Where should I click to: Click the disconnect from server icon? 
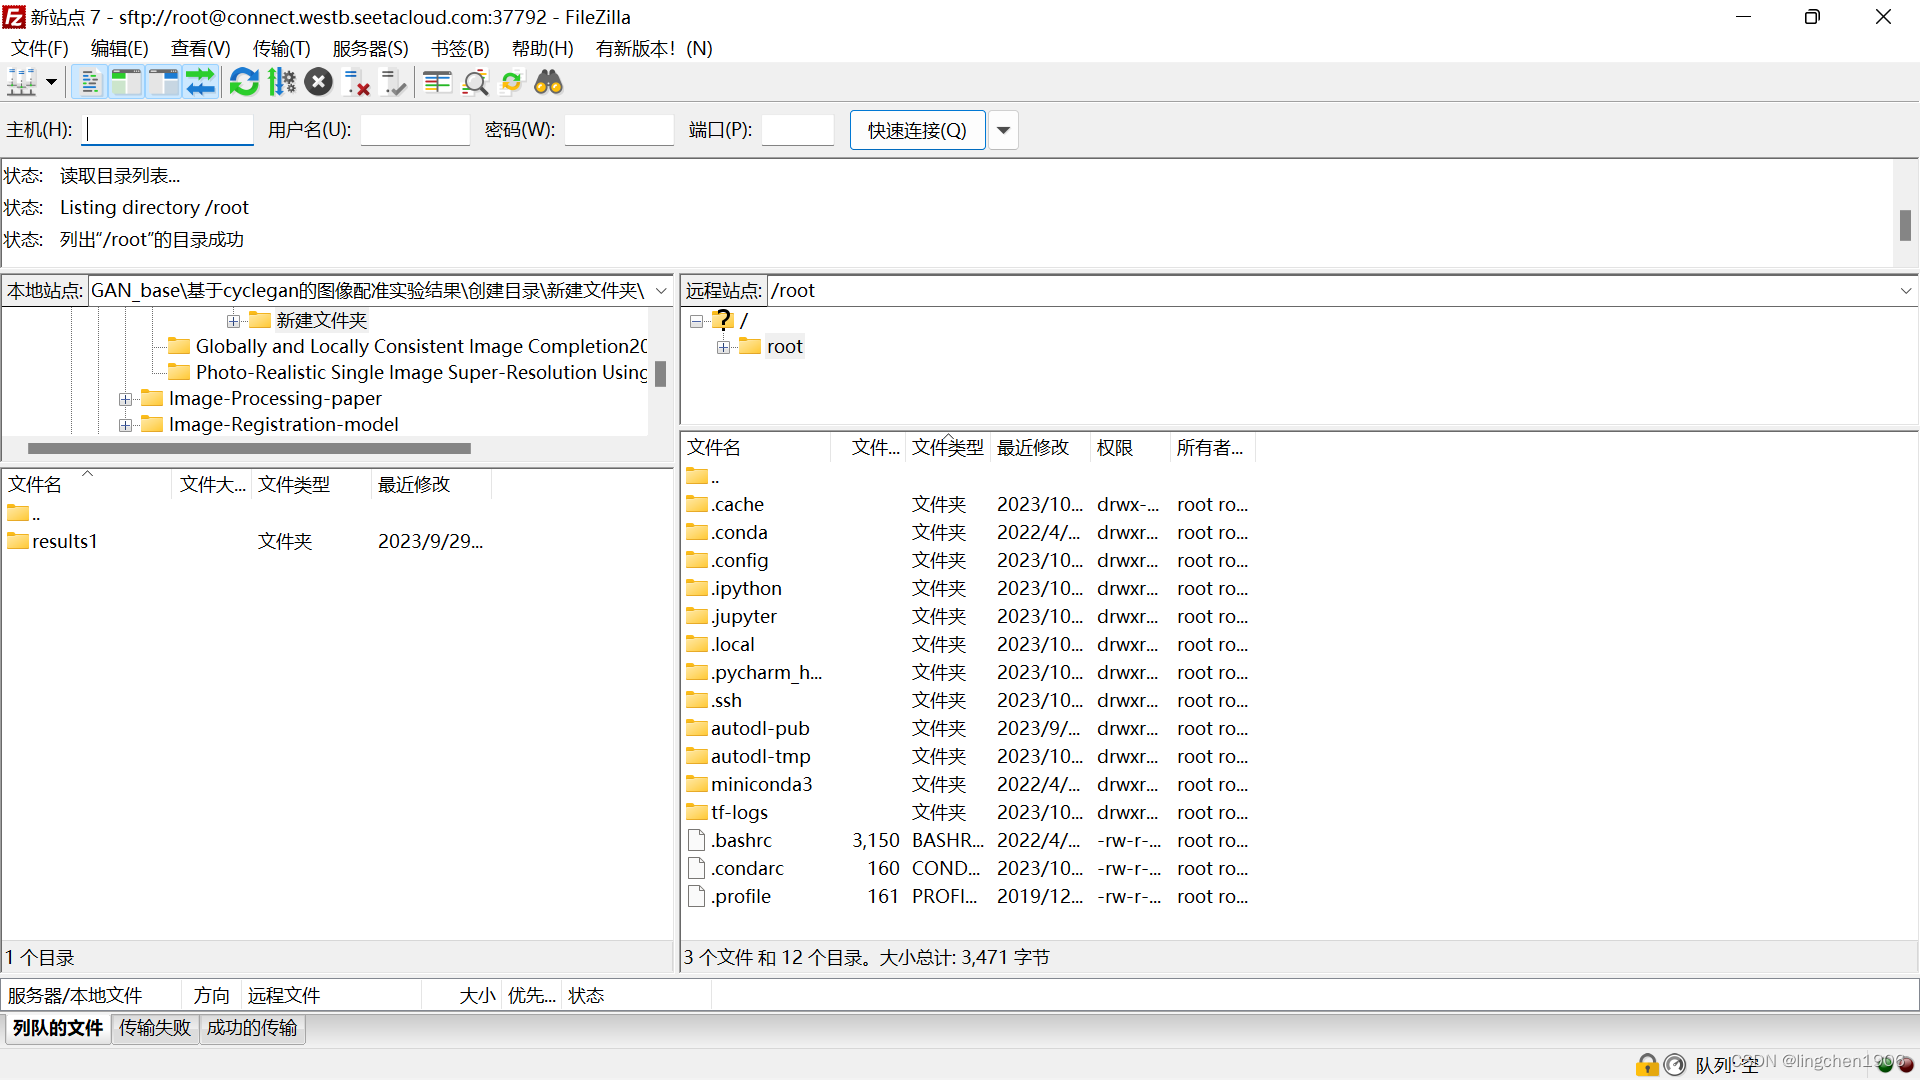click(x=357, y=82)
